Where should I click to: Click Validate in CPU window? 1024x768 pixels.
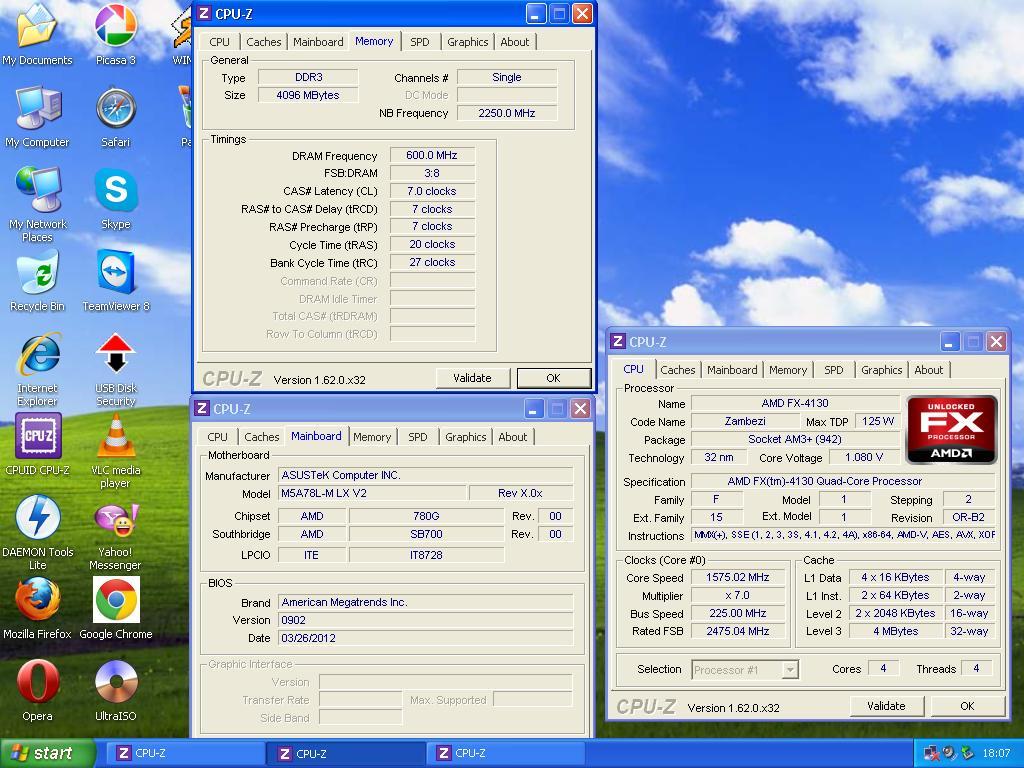(886, 706)
